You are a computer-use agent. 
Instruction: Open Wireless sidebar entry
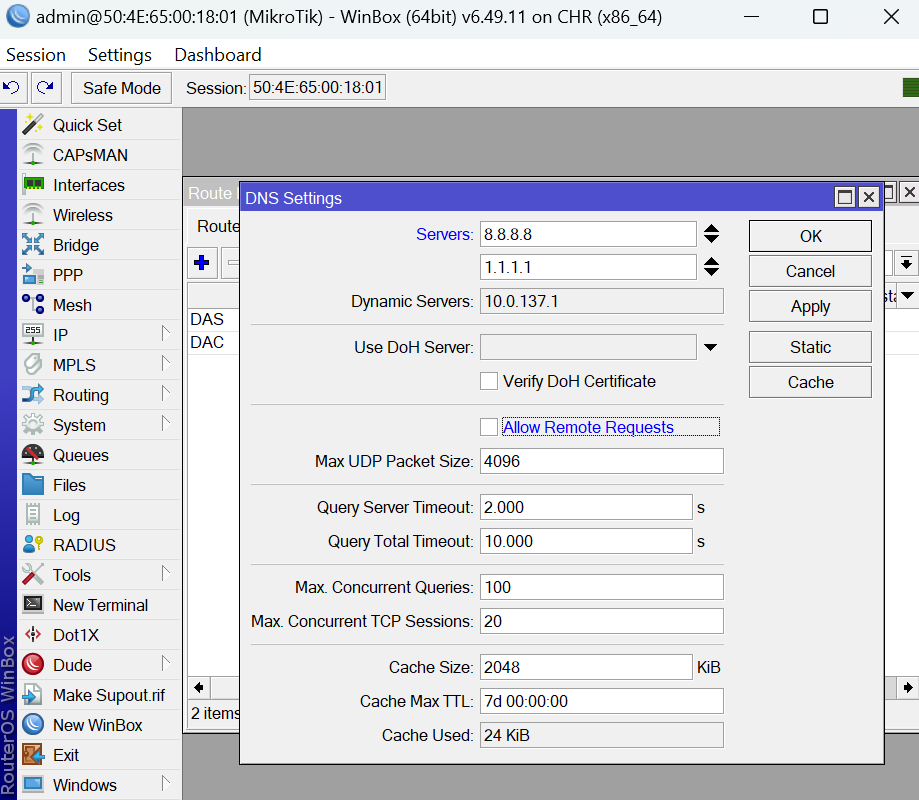click(99, 215)
